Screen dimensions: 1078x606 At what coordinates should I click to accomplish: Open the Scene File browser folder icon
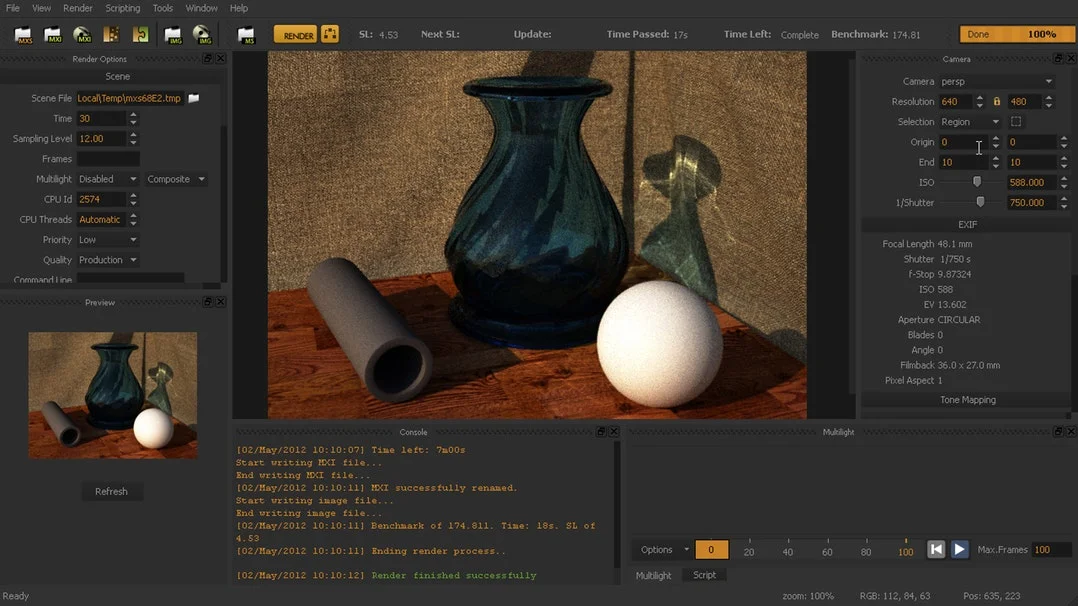(193, 97)
